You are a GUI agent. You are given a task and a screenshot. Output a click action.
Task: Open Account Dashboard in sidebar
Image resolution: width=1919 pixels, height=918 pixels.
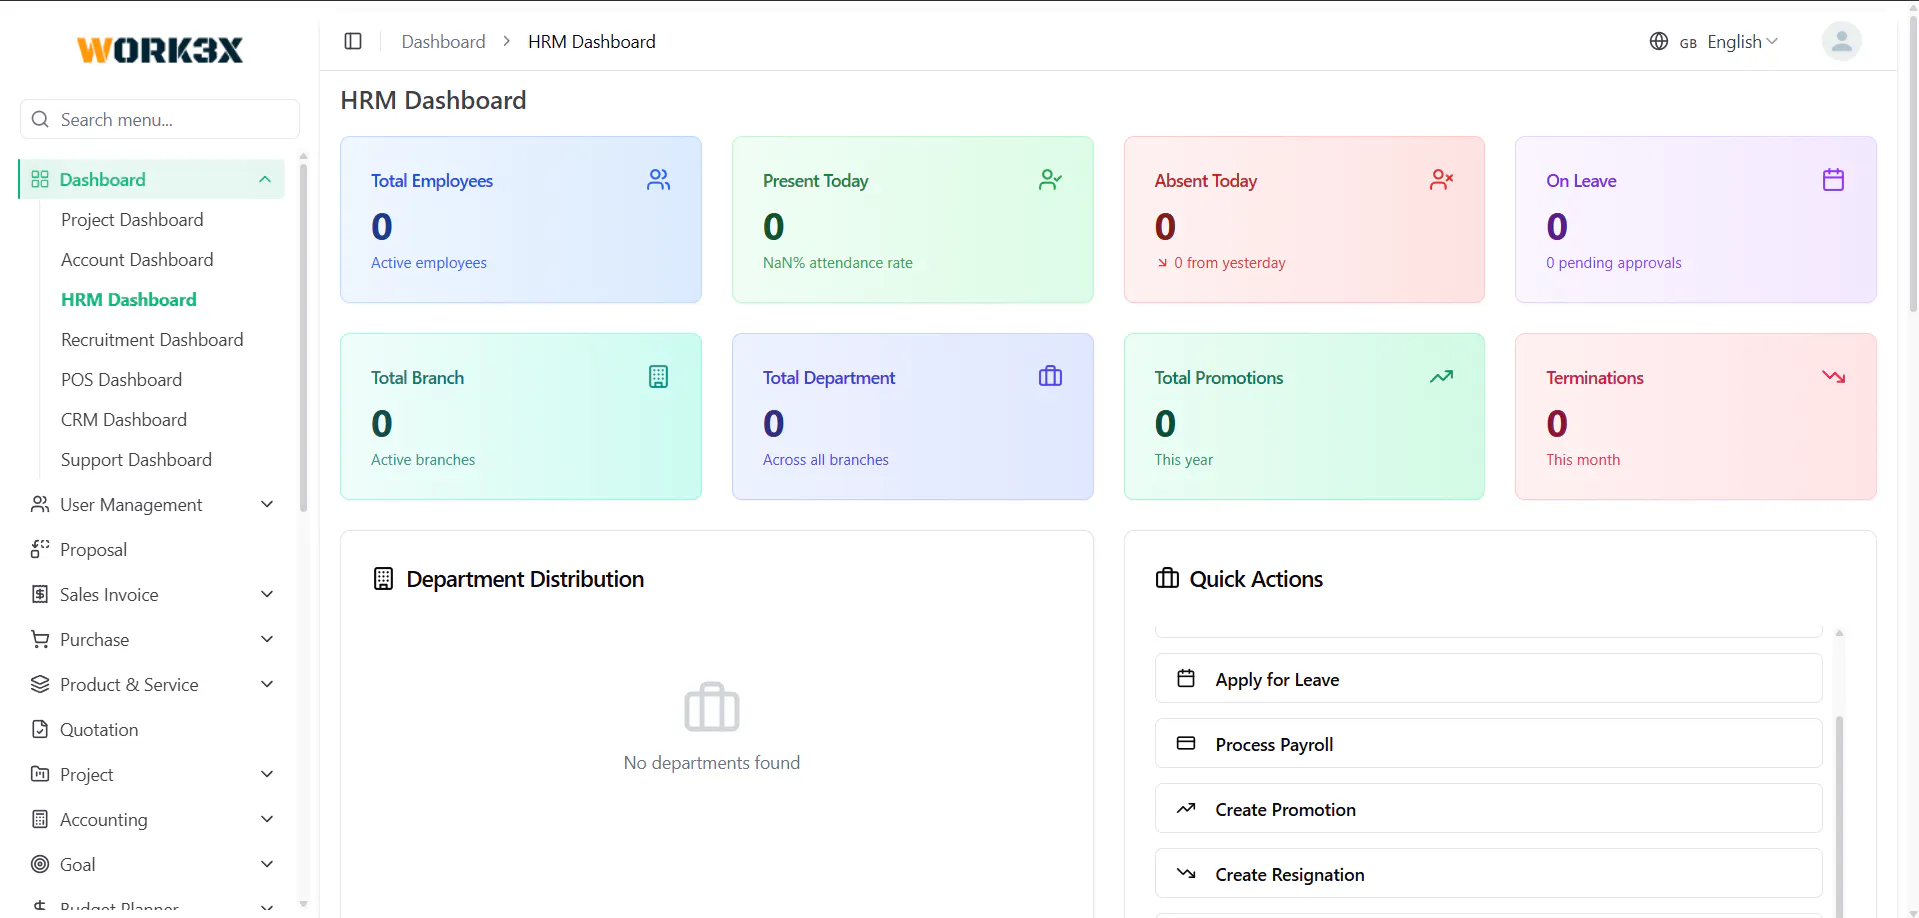[x=137, y=259]
